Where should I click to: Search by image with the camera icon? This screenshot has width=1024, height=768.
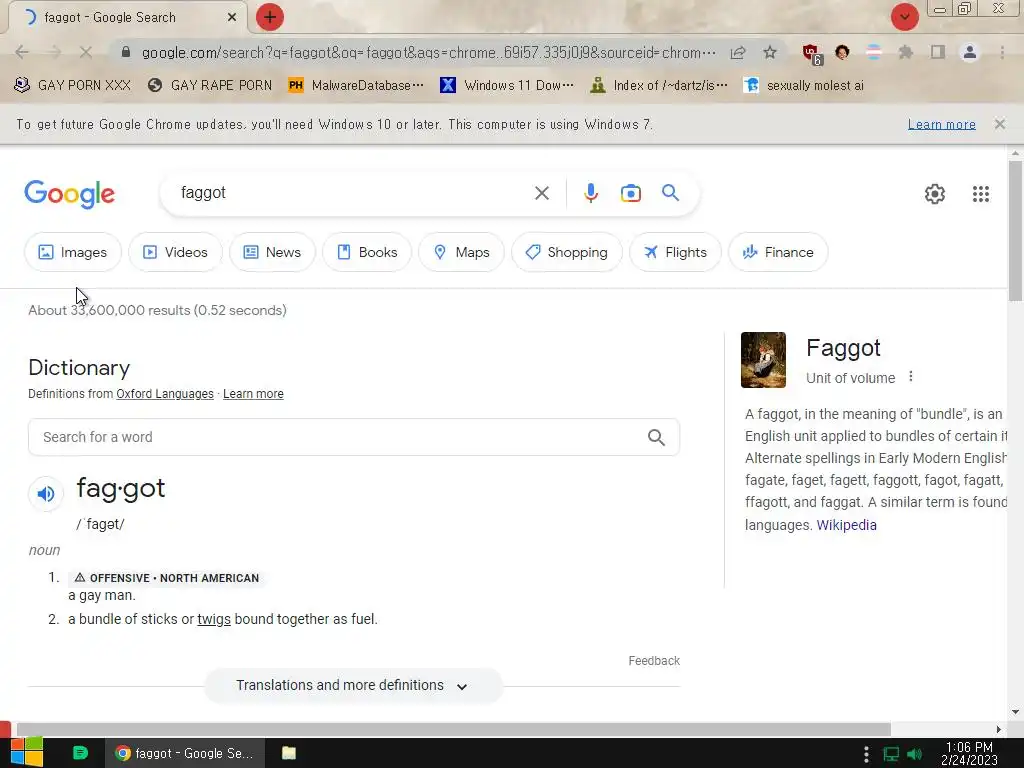(x=630, y=193)
